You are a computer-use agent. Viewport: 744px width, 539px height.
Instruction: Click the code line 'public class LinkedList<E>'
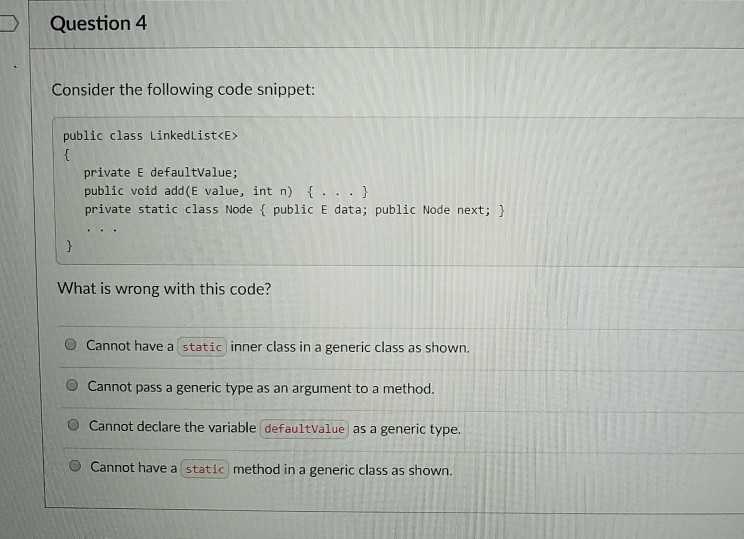click(x=150, y=136)
